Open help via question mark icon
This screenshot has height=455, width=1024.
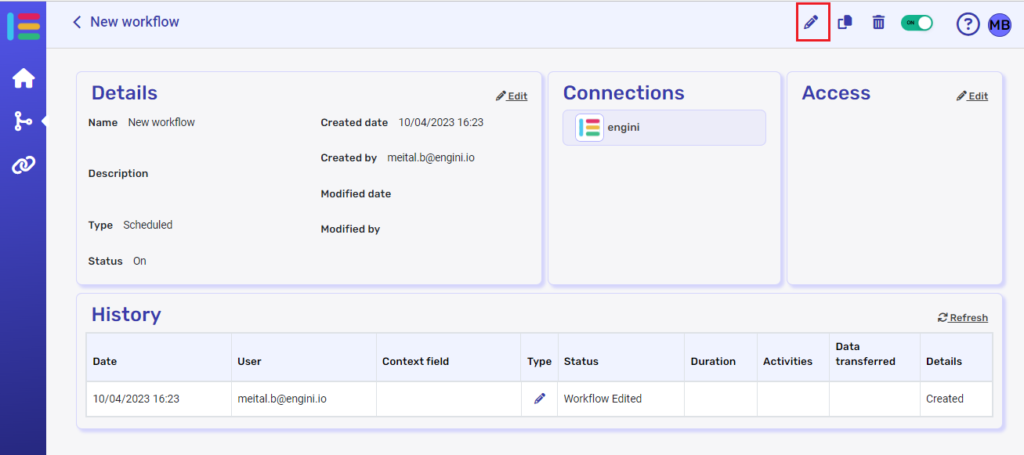[967, 24]
